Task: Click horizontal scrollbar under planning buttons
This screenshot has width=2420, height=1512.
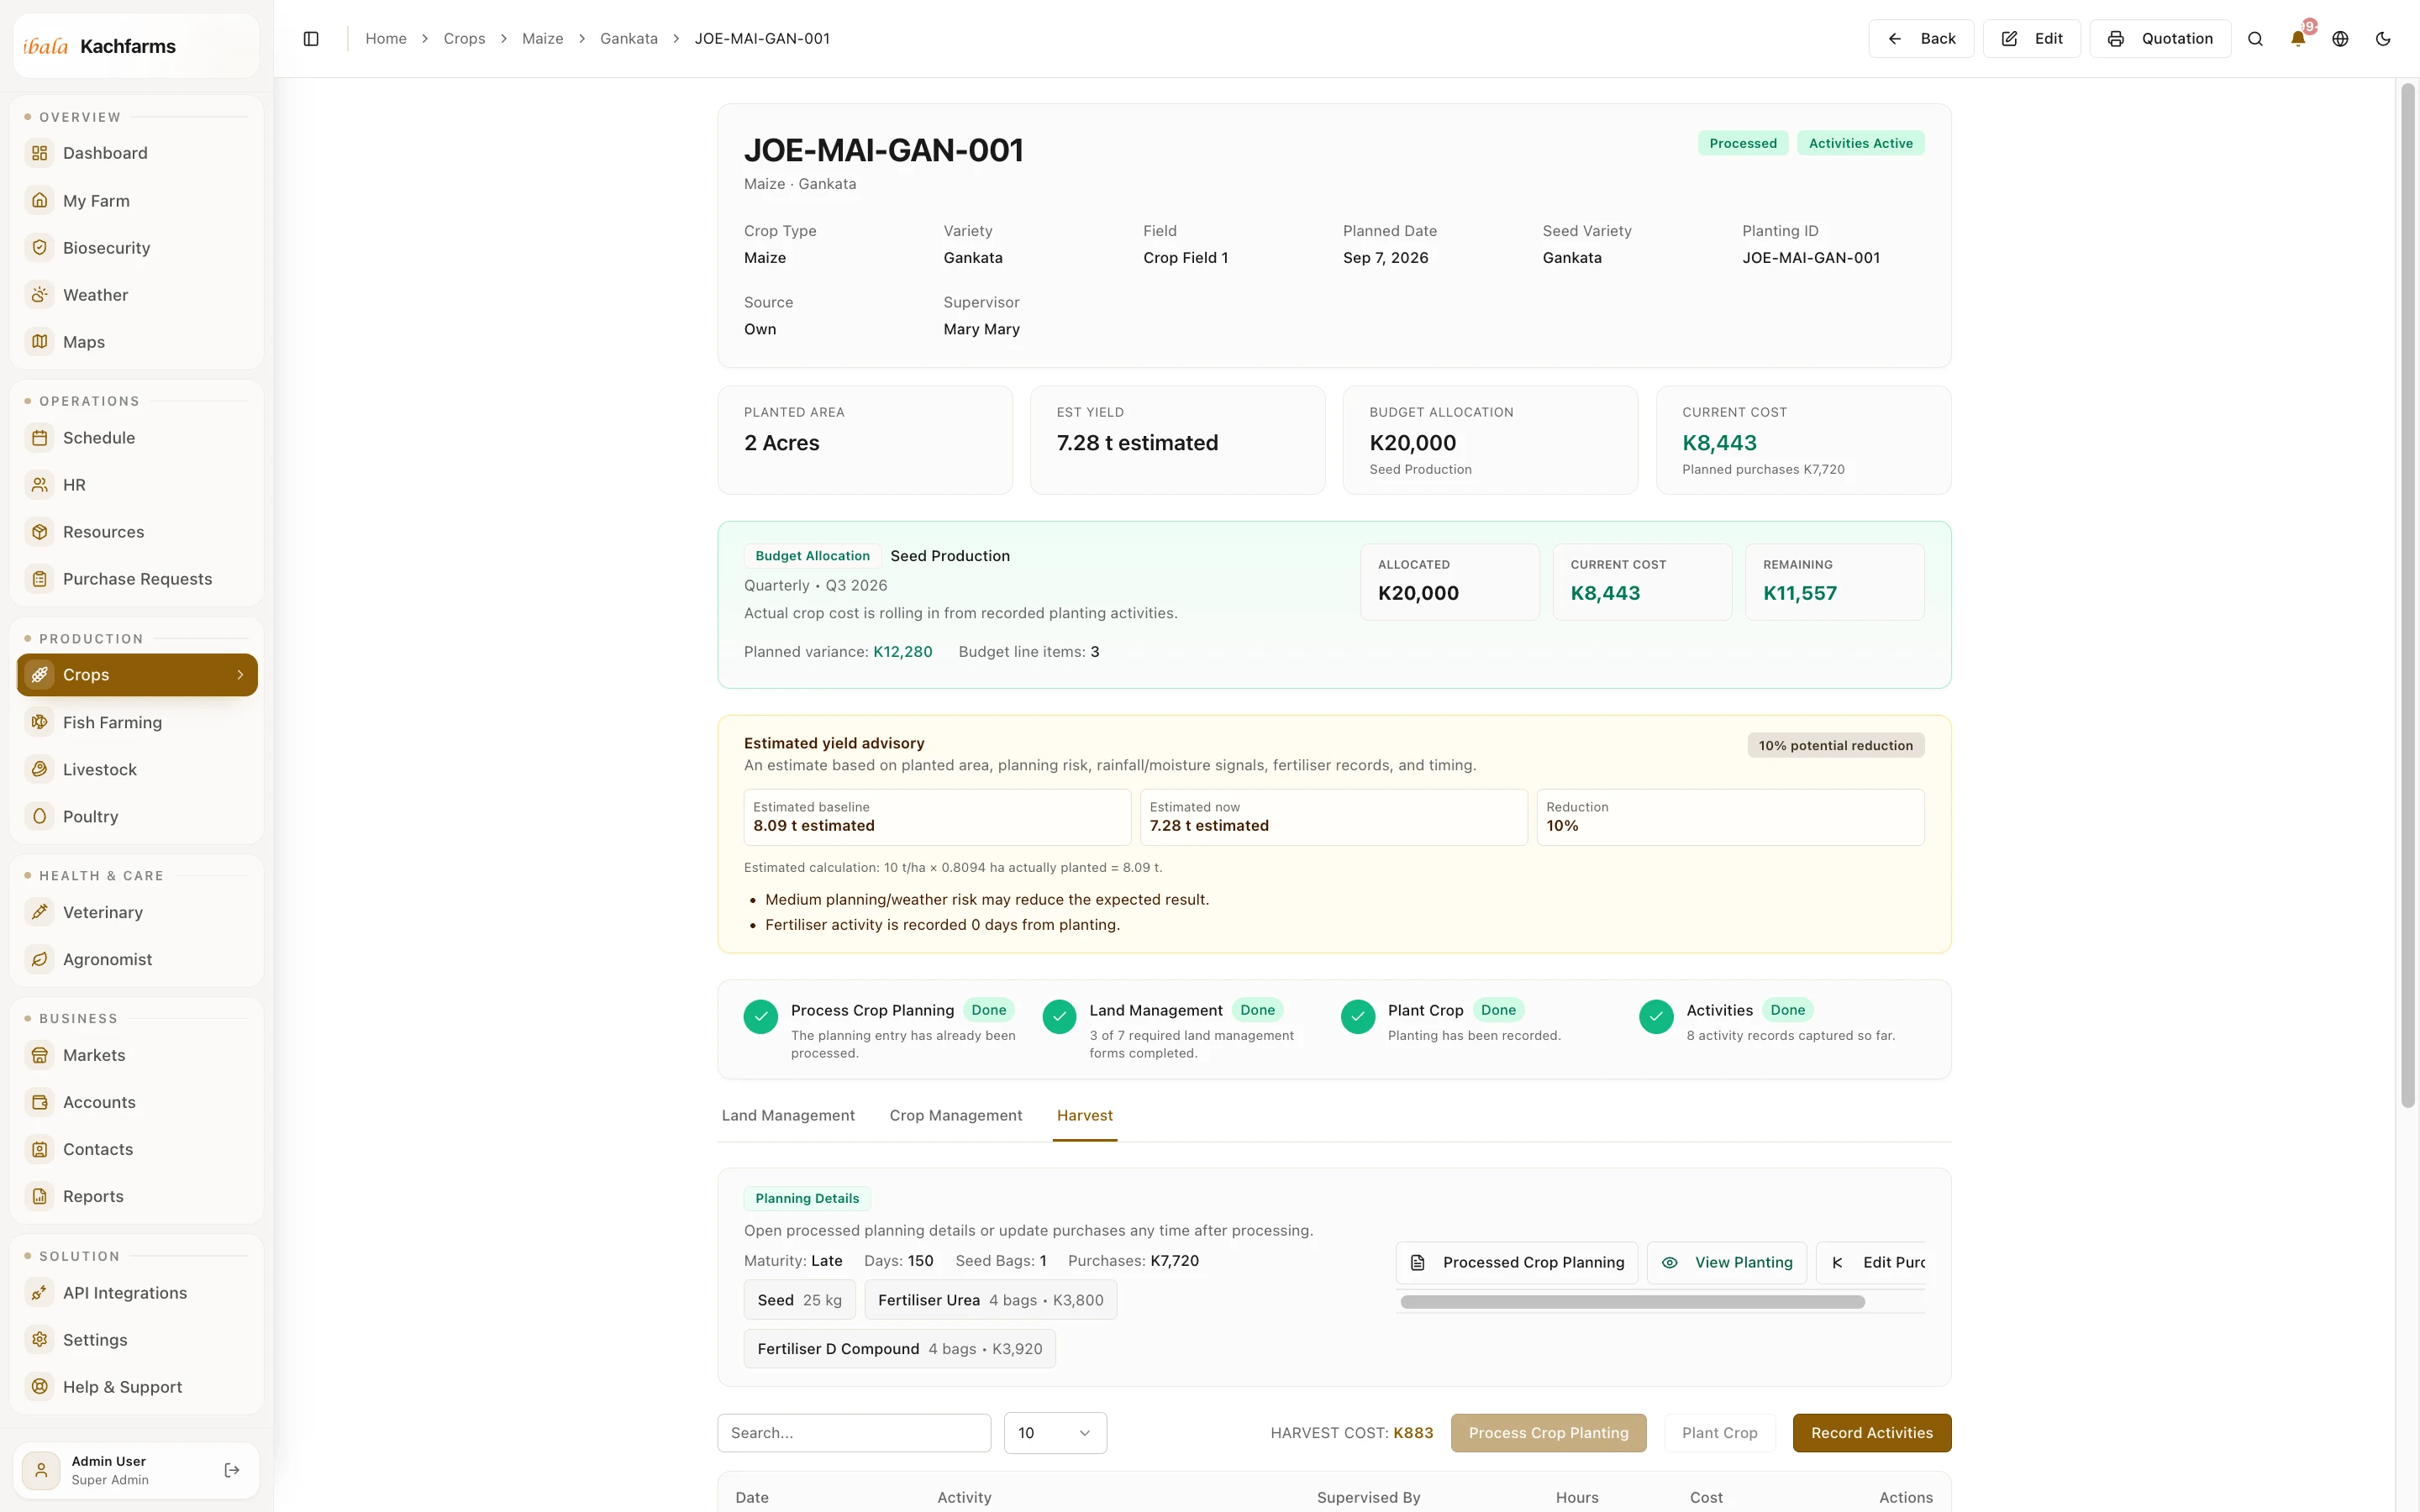Action: [1632, 1302]
